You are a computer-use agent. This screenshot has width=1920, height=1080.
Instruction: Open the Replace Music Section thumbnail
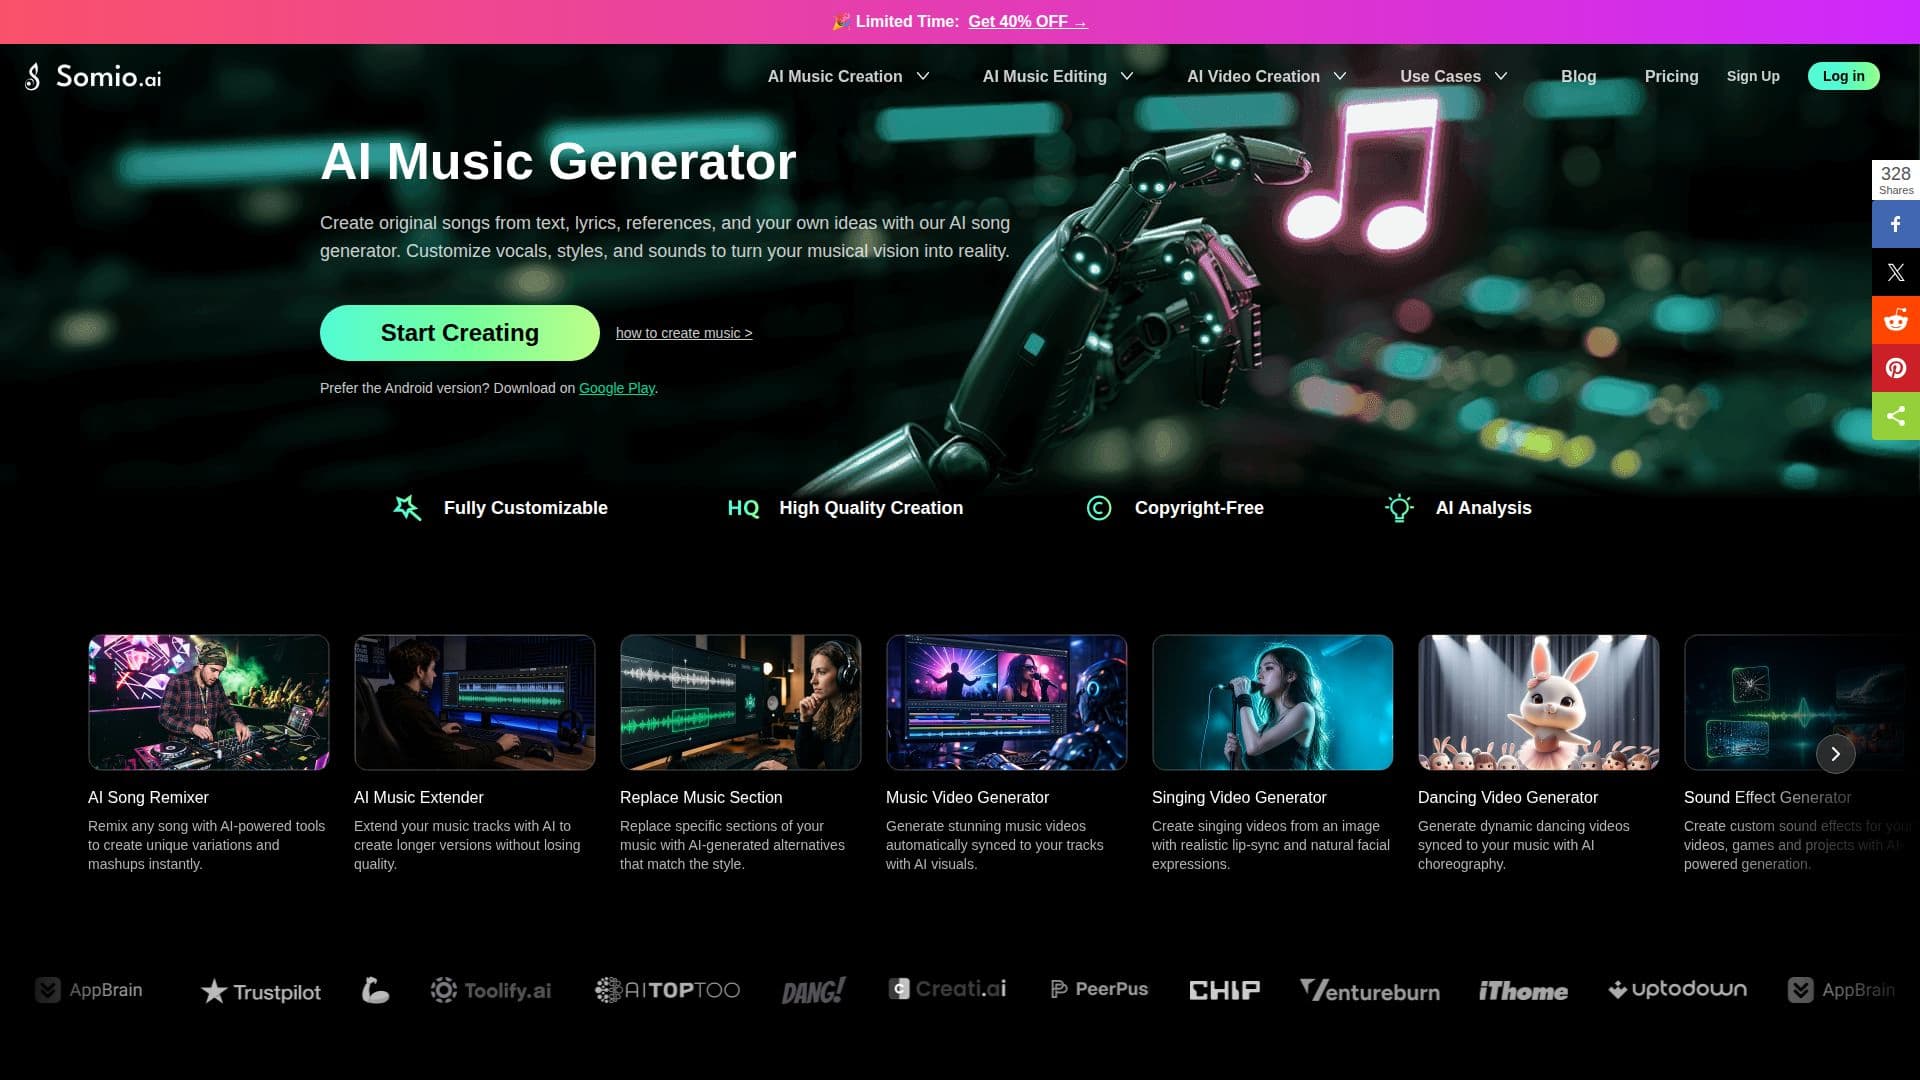coord(740,702)
